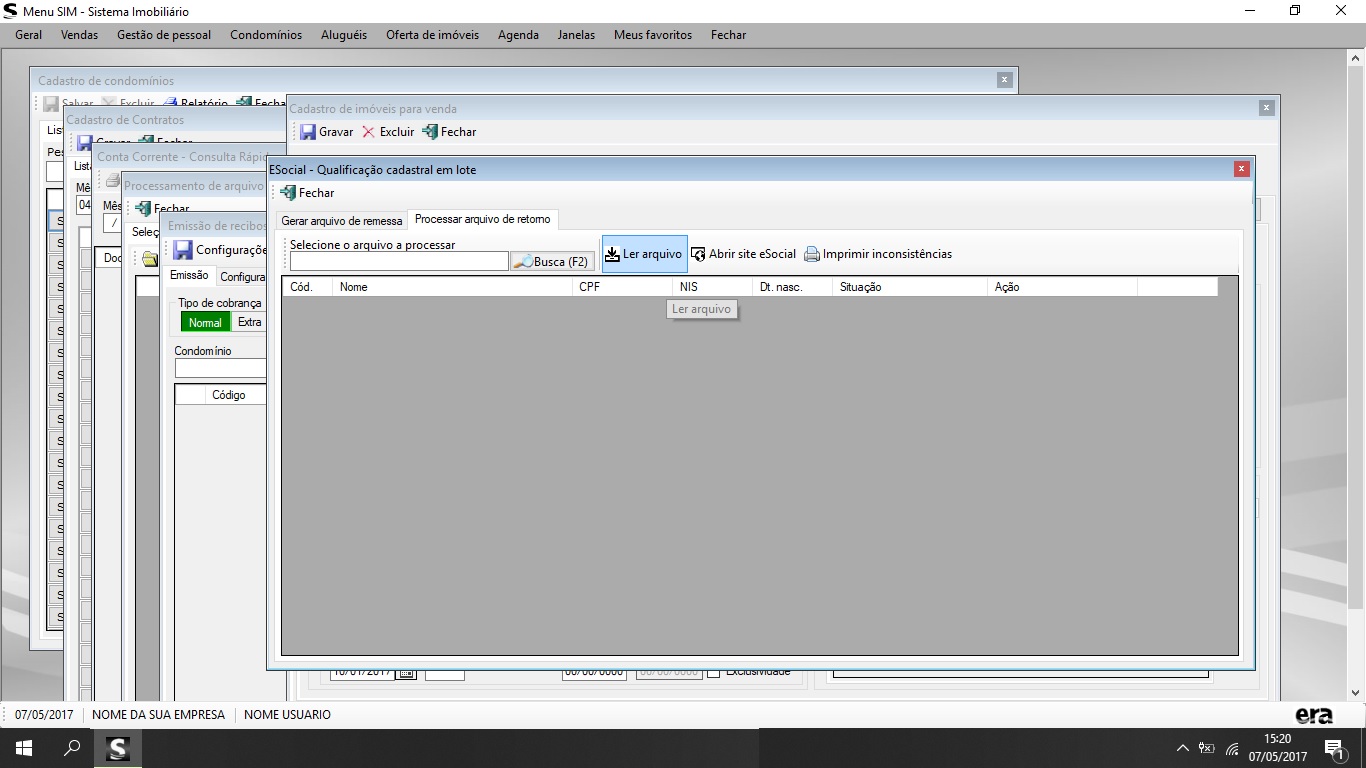Viewport: 1366px width, 768px height.
Task: Select Normal tipo de cobrança
Action: coord(205,322)
